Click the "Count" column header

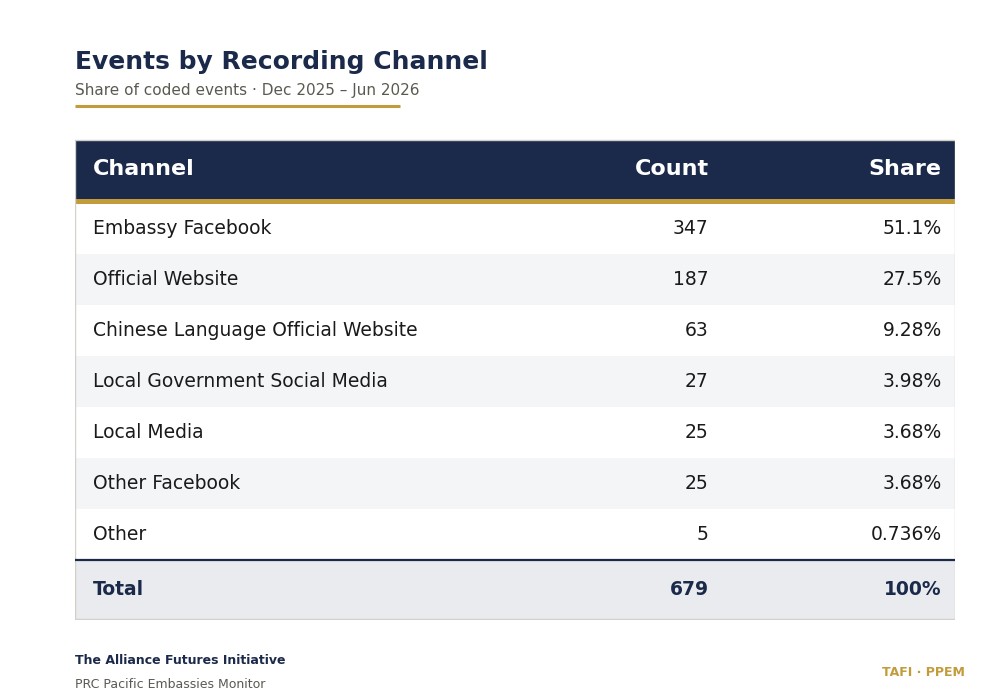pyautogui.click(x=671, y=168)
